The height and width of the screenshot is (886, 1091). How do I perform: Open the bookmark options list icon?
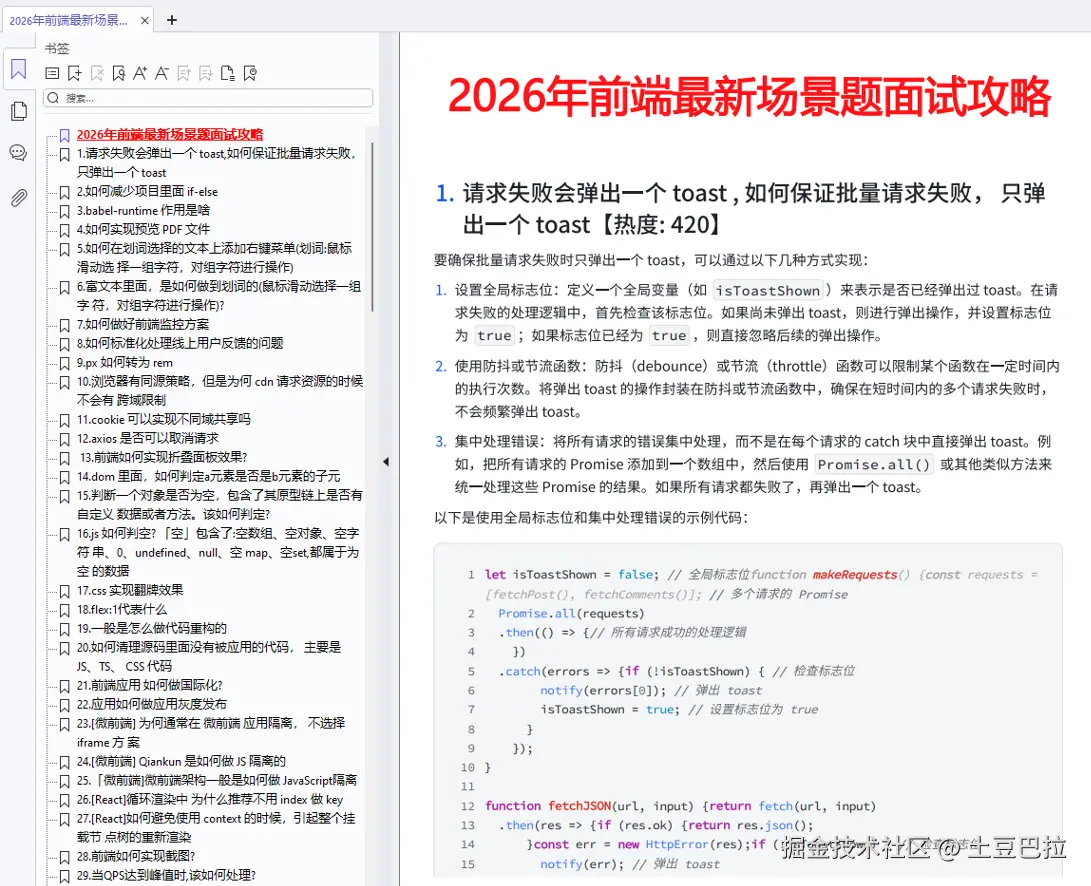[x=52, y=73]
